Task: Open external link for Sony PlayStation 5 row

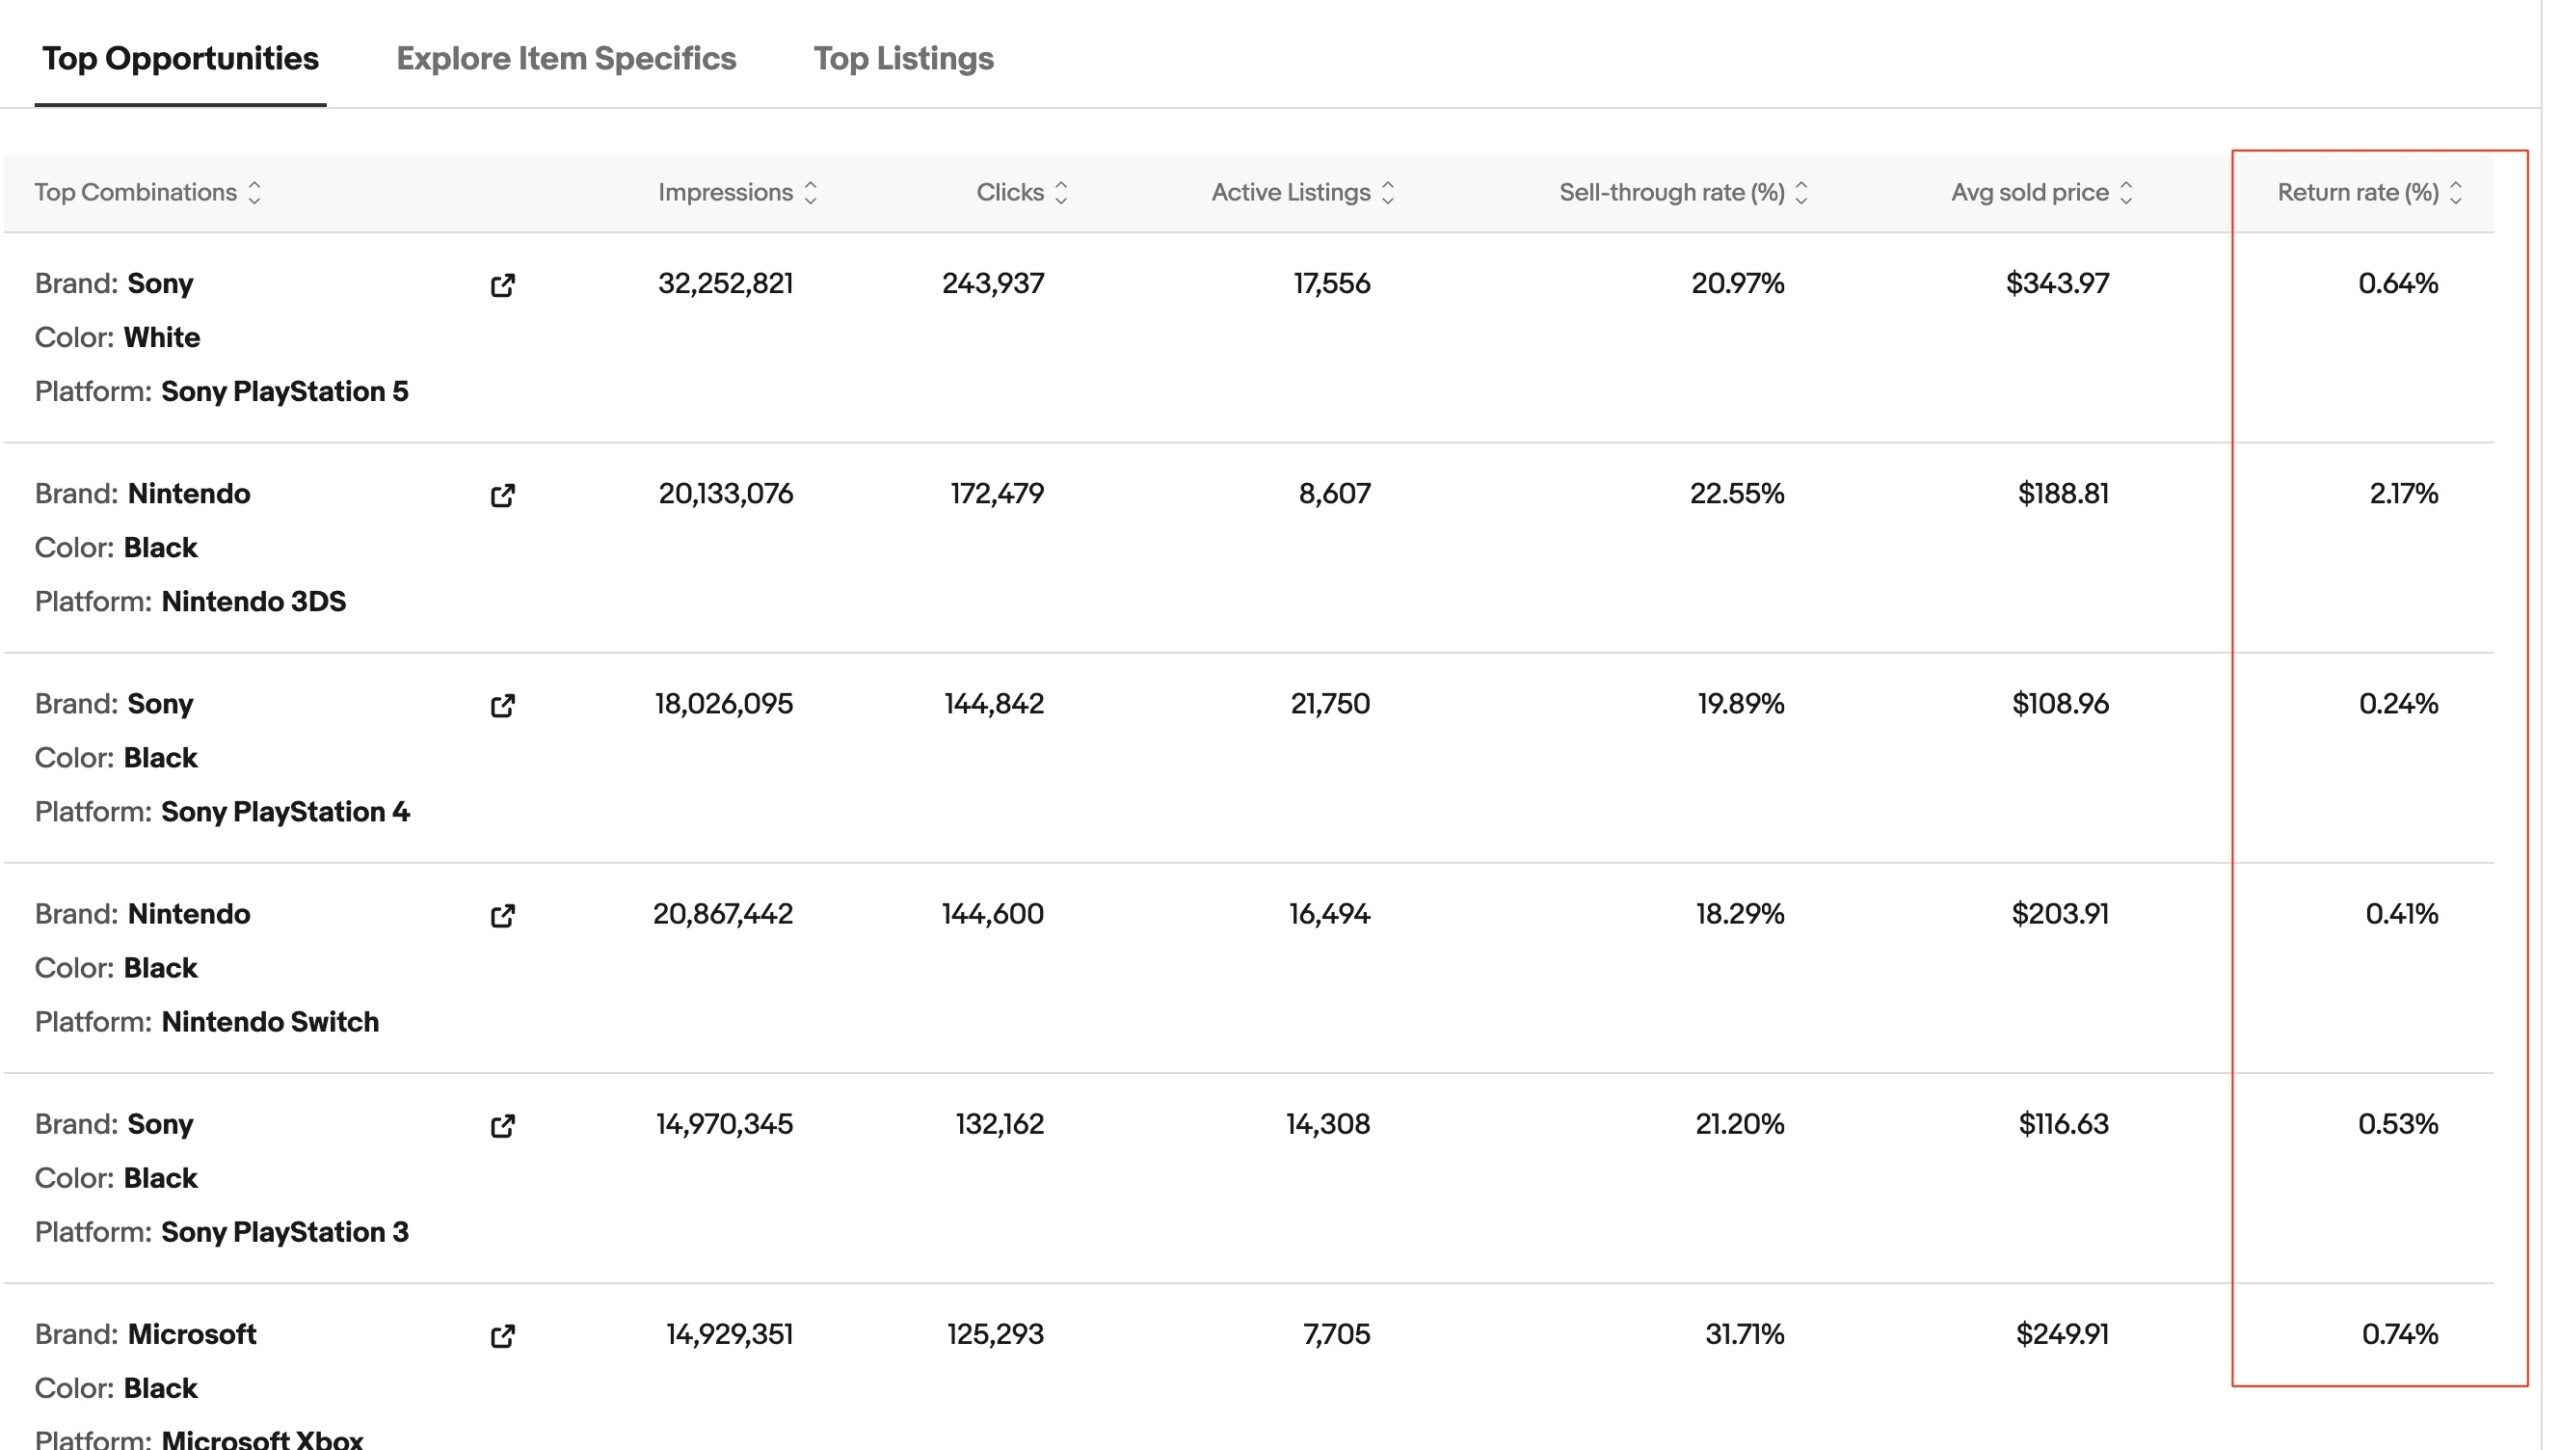Action: [x=502, y=286]
